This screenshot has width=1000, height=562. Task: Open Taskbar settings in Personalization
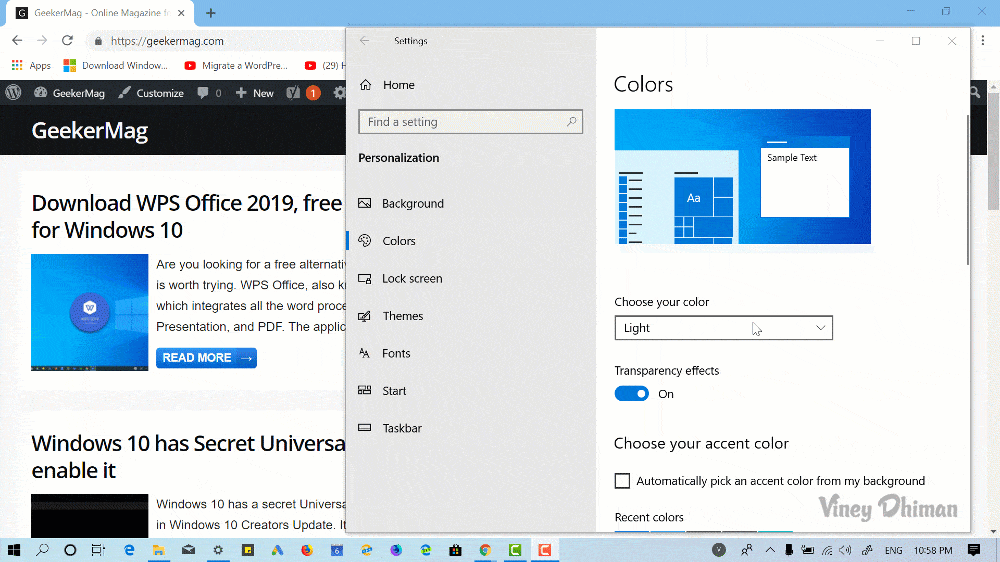[x=390, y=428]
